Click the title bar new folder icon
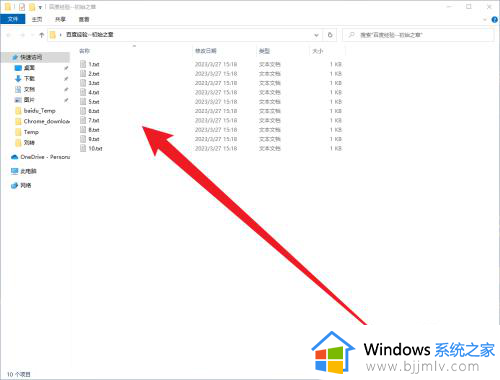Image resolution: width=500 pixels, height=380 pixels. [x=32, y=7]
